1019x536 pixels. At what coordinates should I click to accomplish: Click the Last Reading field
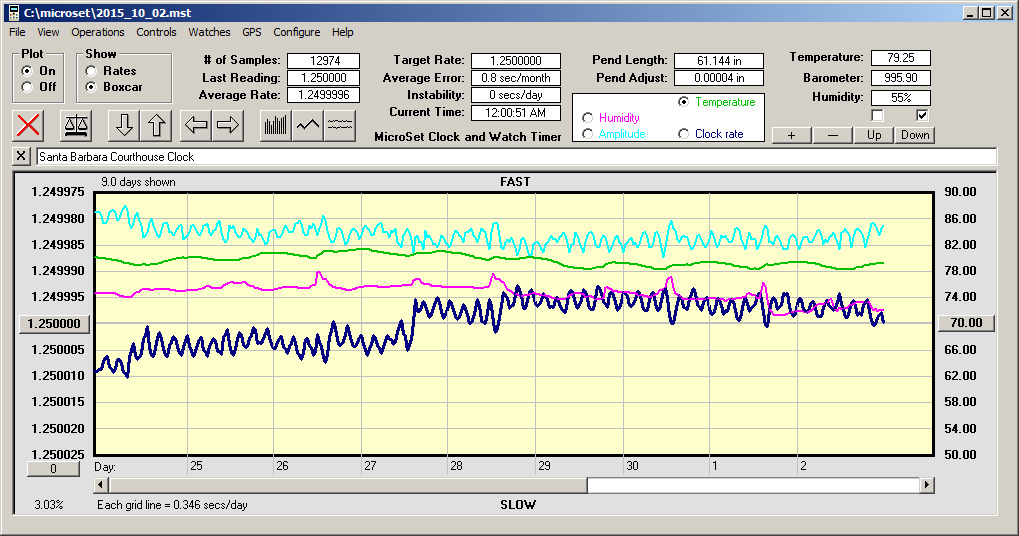pyautogui.click(x=324, y=78)
